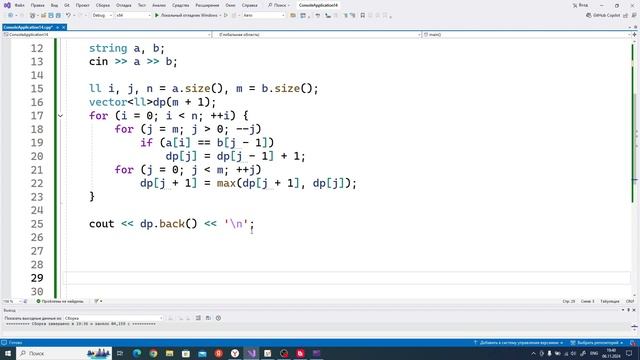The height and width of the screenshot is (360, 640).
Task: Click the 'cout' text on line 25
Action: click(102, 224)
